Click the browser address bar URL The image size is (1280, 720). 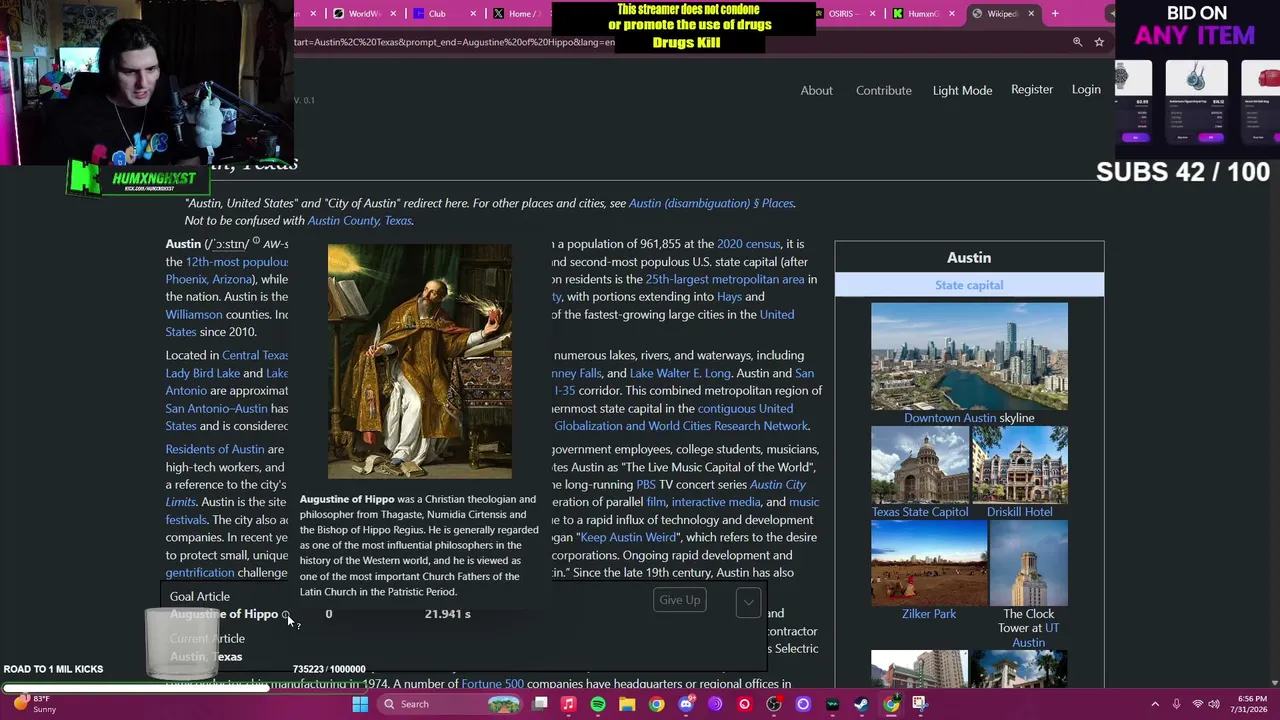(x=455, y=42)
